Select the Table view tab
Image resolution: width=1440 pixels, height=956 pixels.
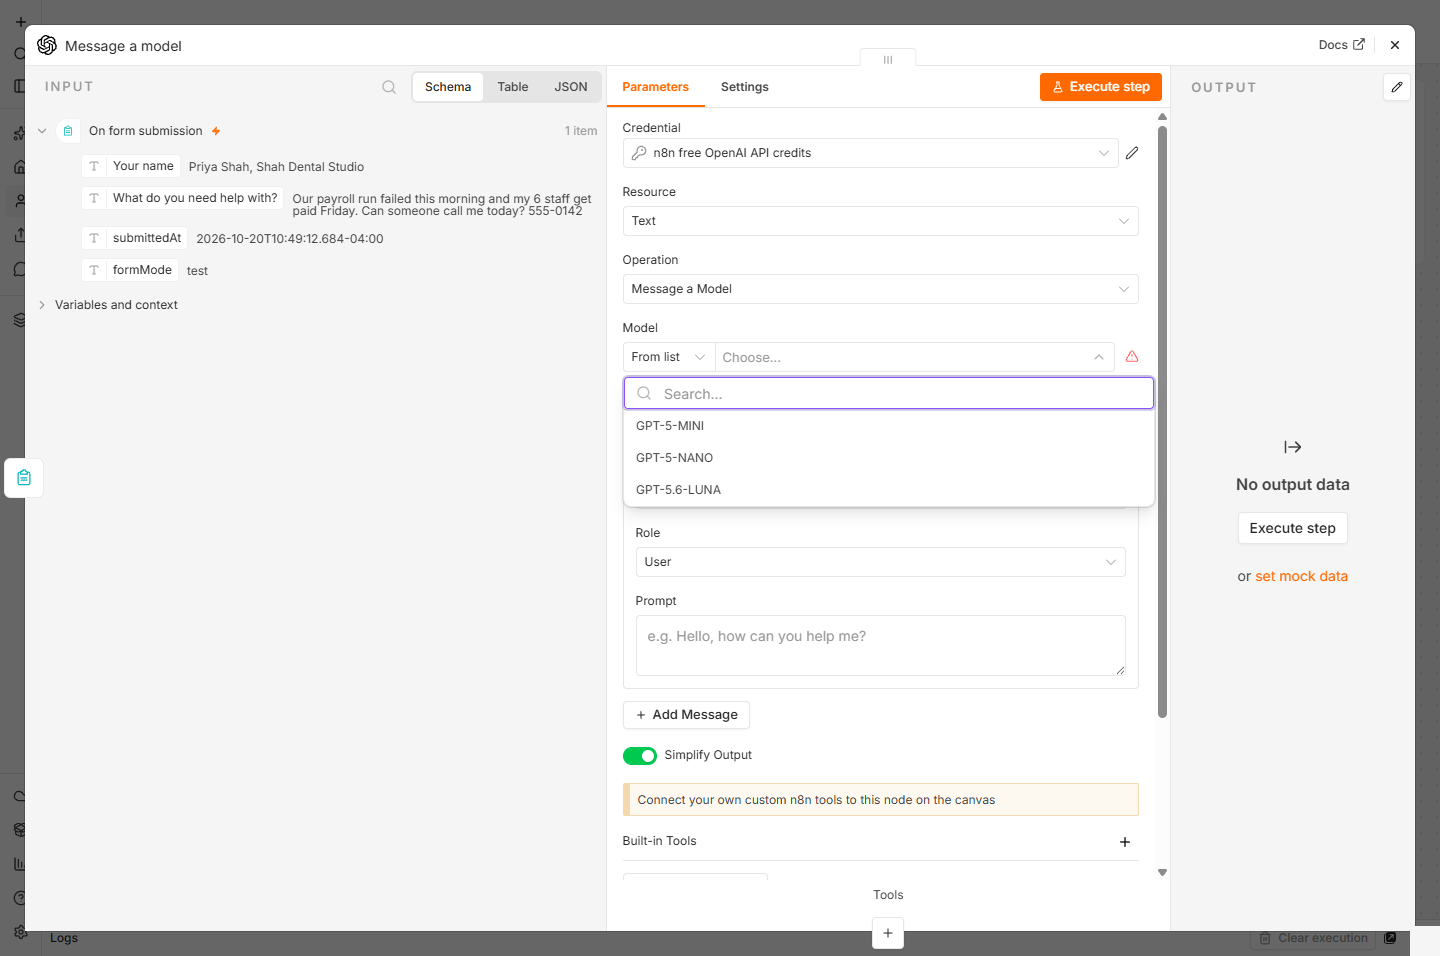pos(513,87)
